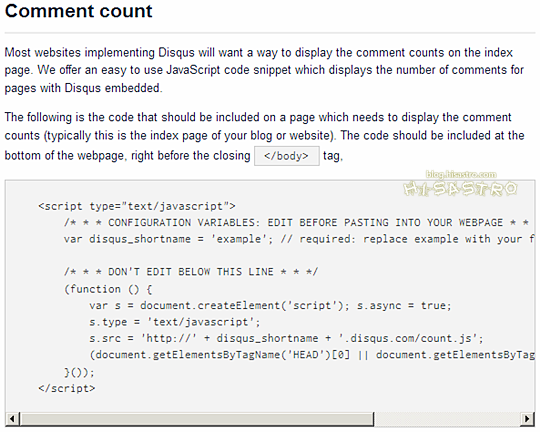This screenshot has height=432, width=540.
Task: Click the getElementsByTagName('HEAD') line
Action: pos(312,355)
